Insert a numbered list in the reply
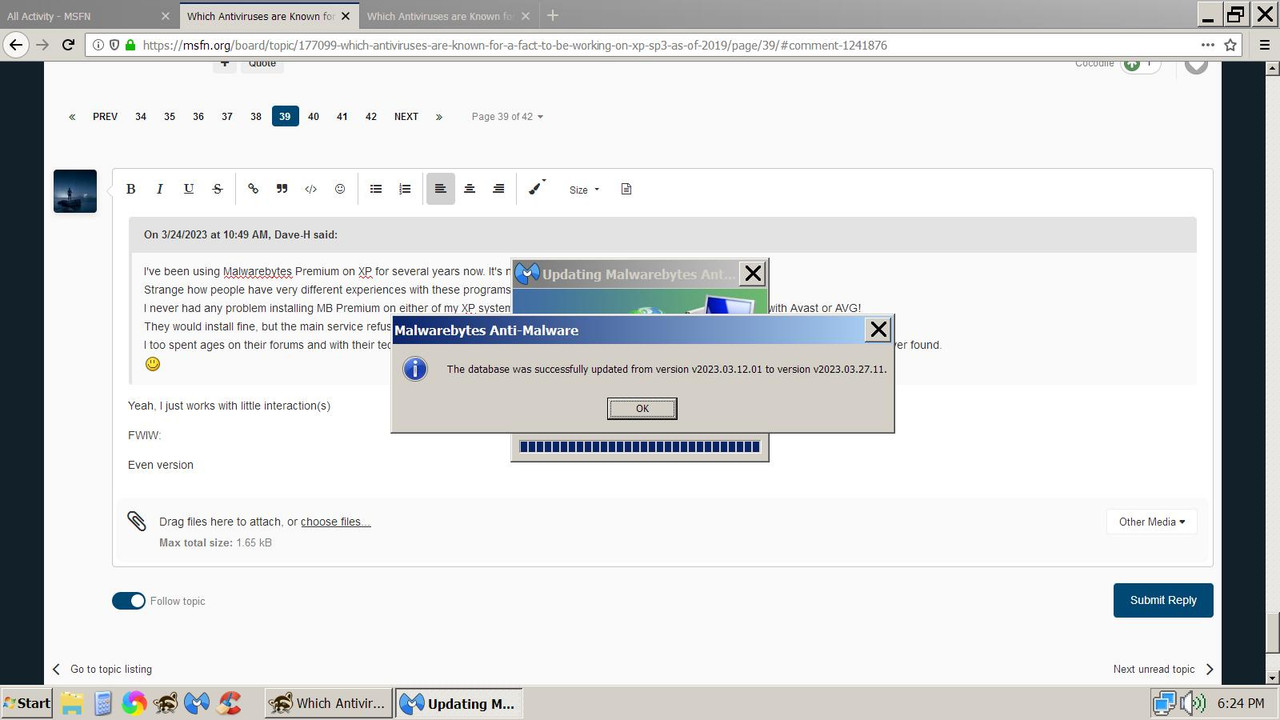 coord(405,189)
